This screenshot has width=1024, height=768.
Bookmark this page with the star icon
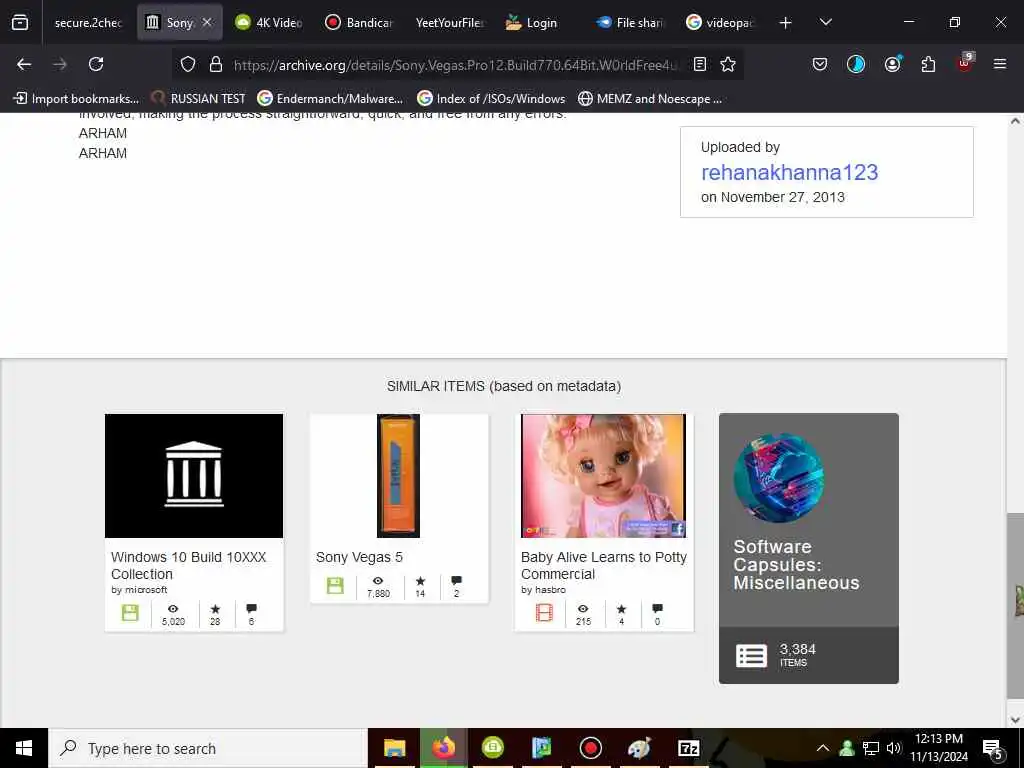(728, 64)
